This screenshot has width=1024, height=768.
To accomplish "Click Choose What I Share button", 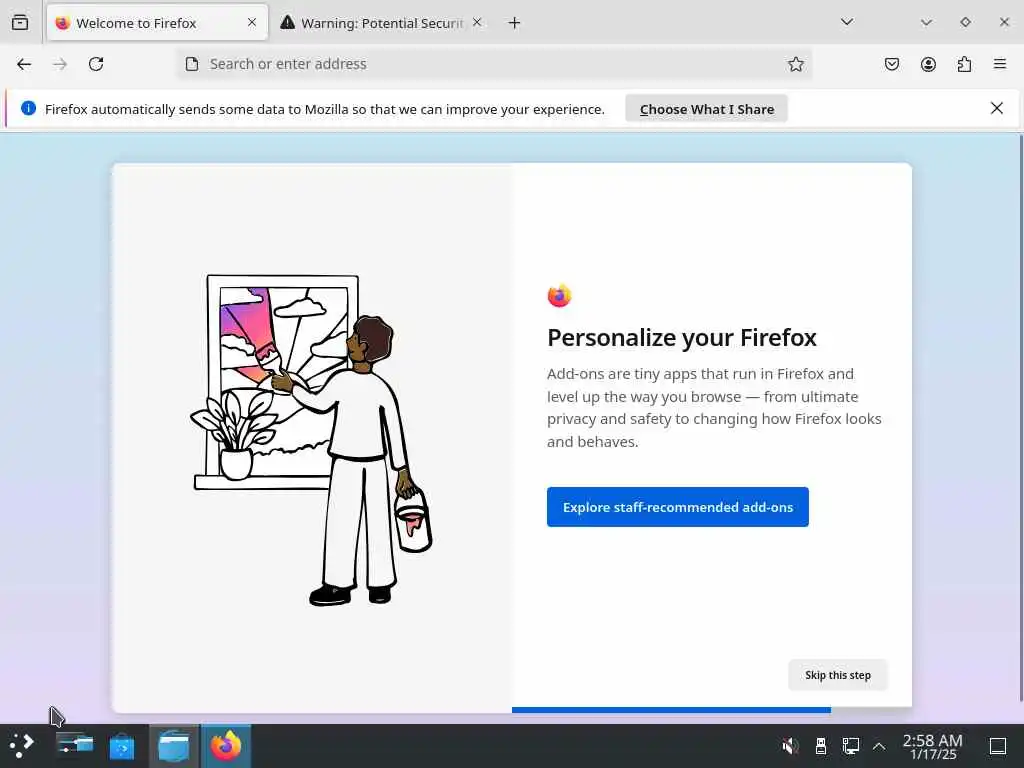I will coord(707,109).
